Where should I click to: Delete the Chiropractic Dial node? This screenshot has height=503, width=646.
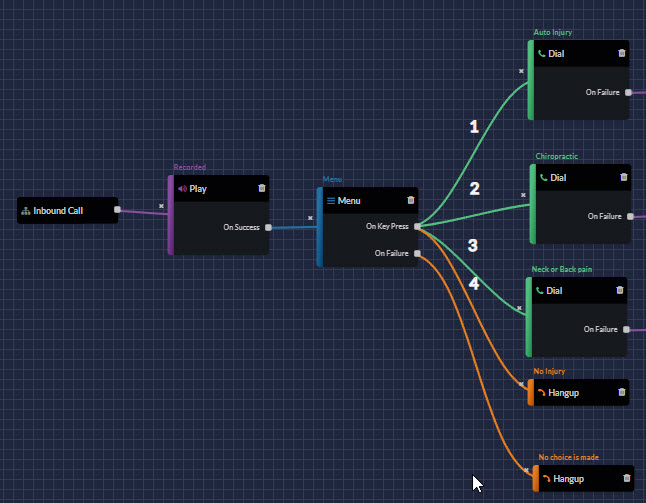click(624, 177)
